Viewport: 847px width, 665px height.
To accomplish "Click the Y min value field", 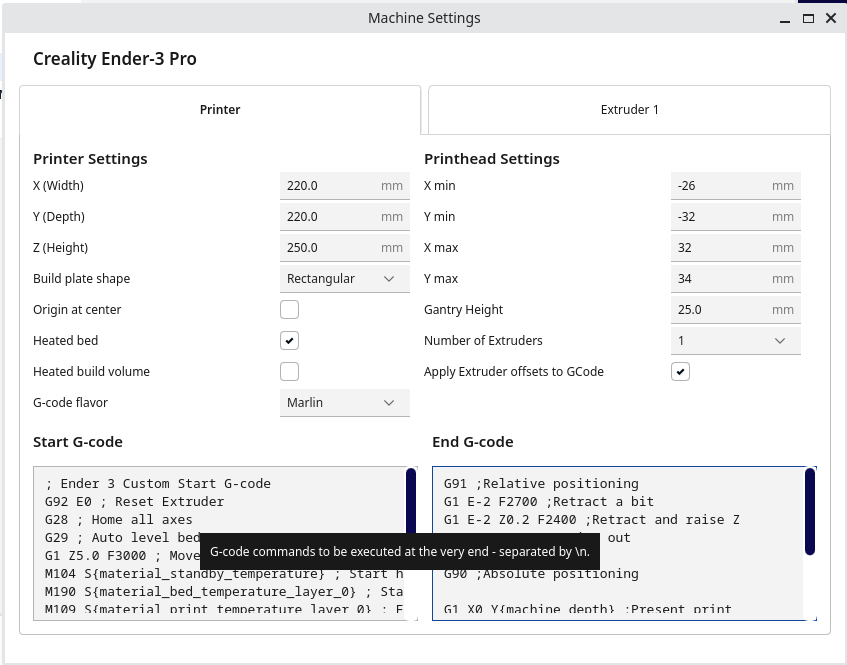I will coord(736,217).
